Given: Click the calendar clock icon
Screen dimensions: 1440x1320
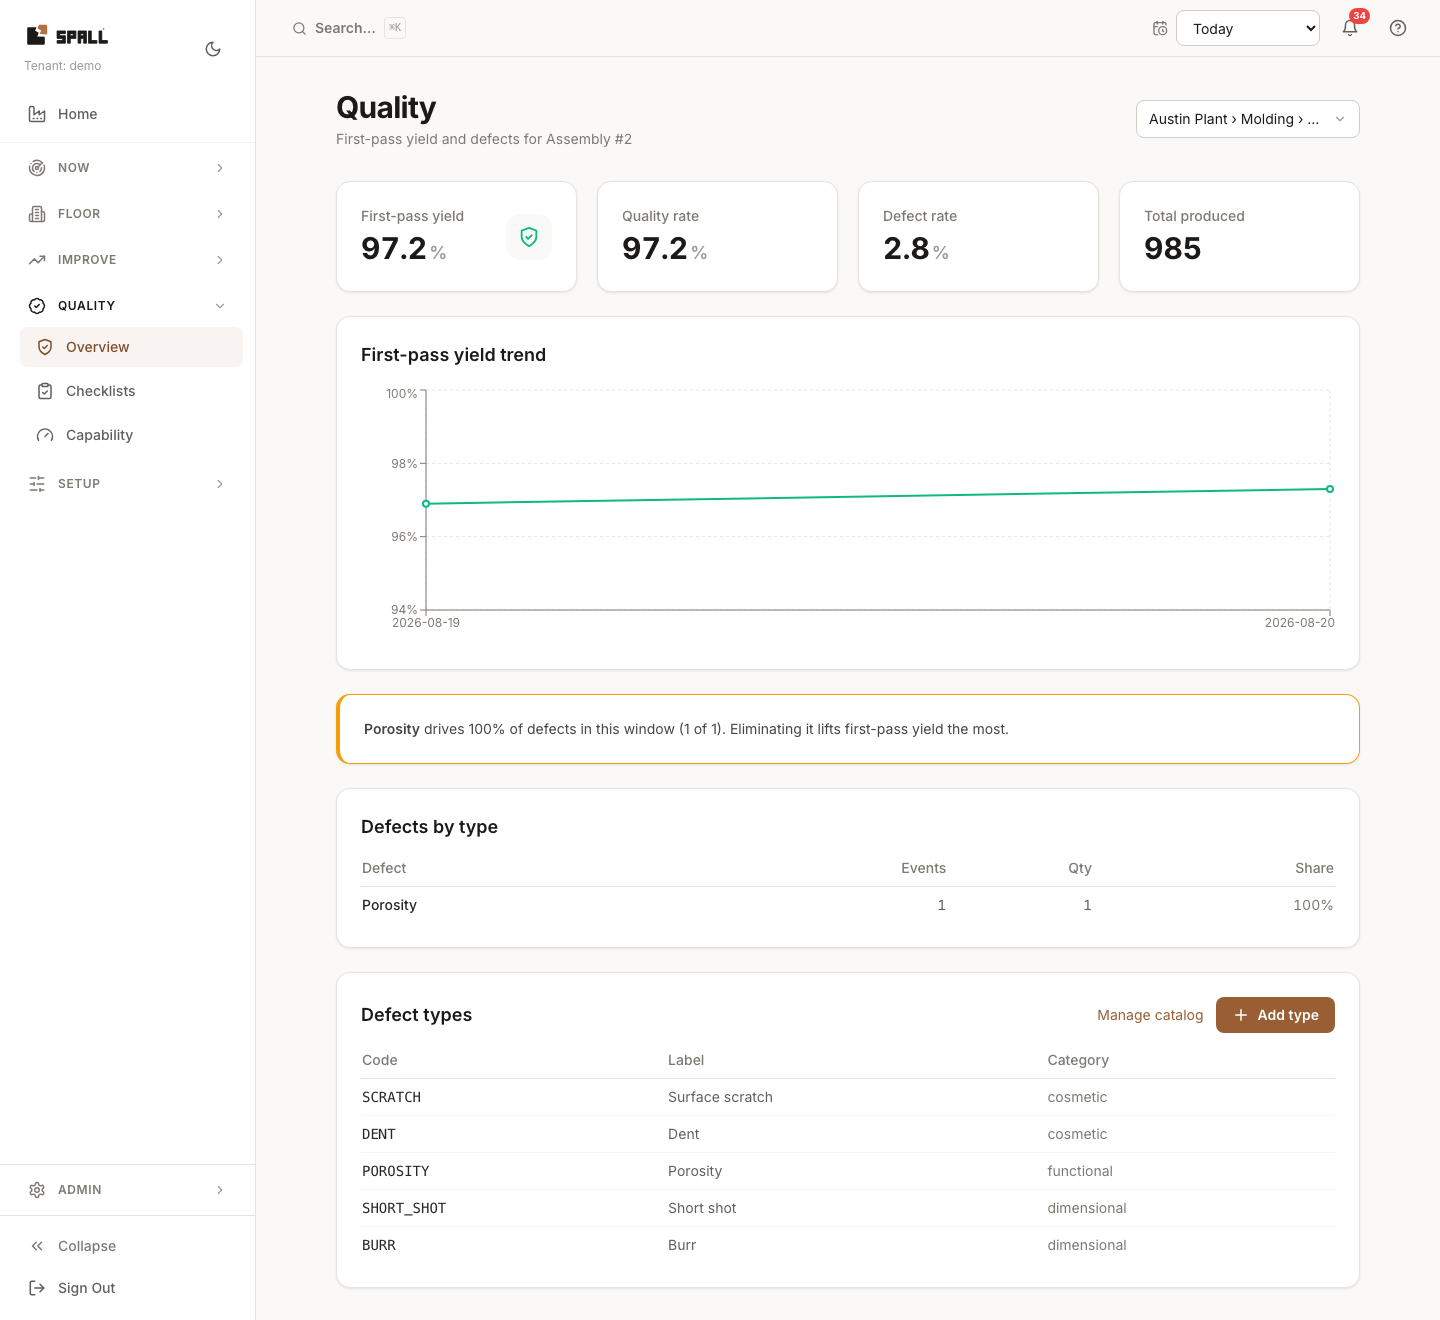Looking at the screenshot, I should 1160,29.
